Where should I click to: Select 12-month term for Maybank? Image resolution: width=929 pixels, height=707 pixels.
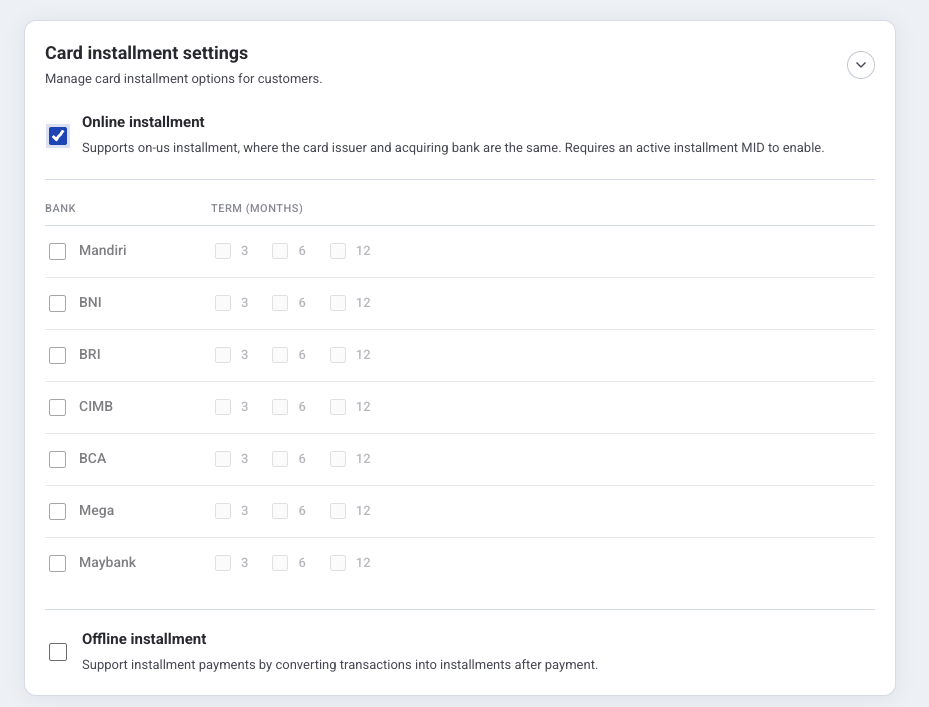click(x=338, y=562)
